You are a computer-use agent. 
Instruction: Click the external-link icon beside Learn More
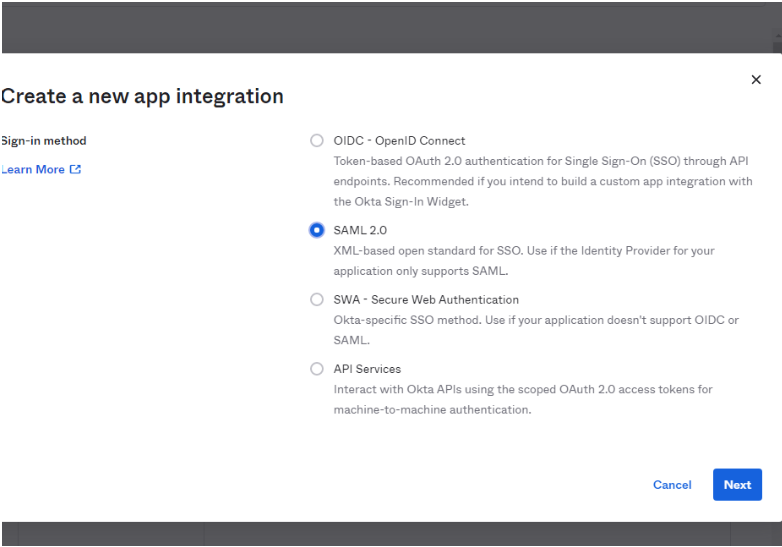[x=75, y=170]
